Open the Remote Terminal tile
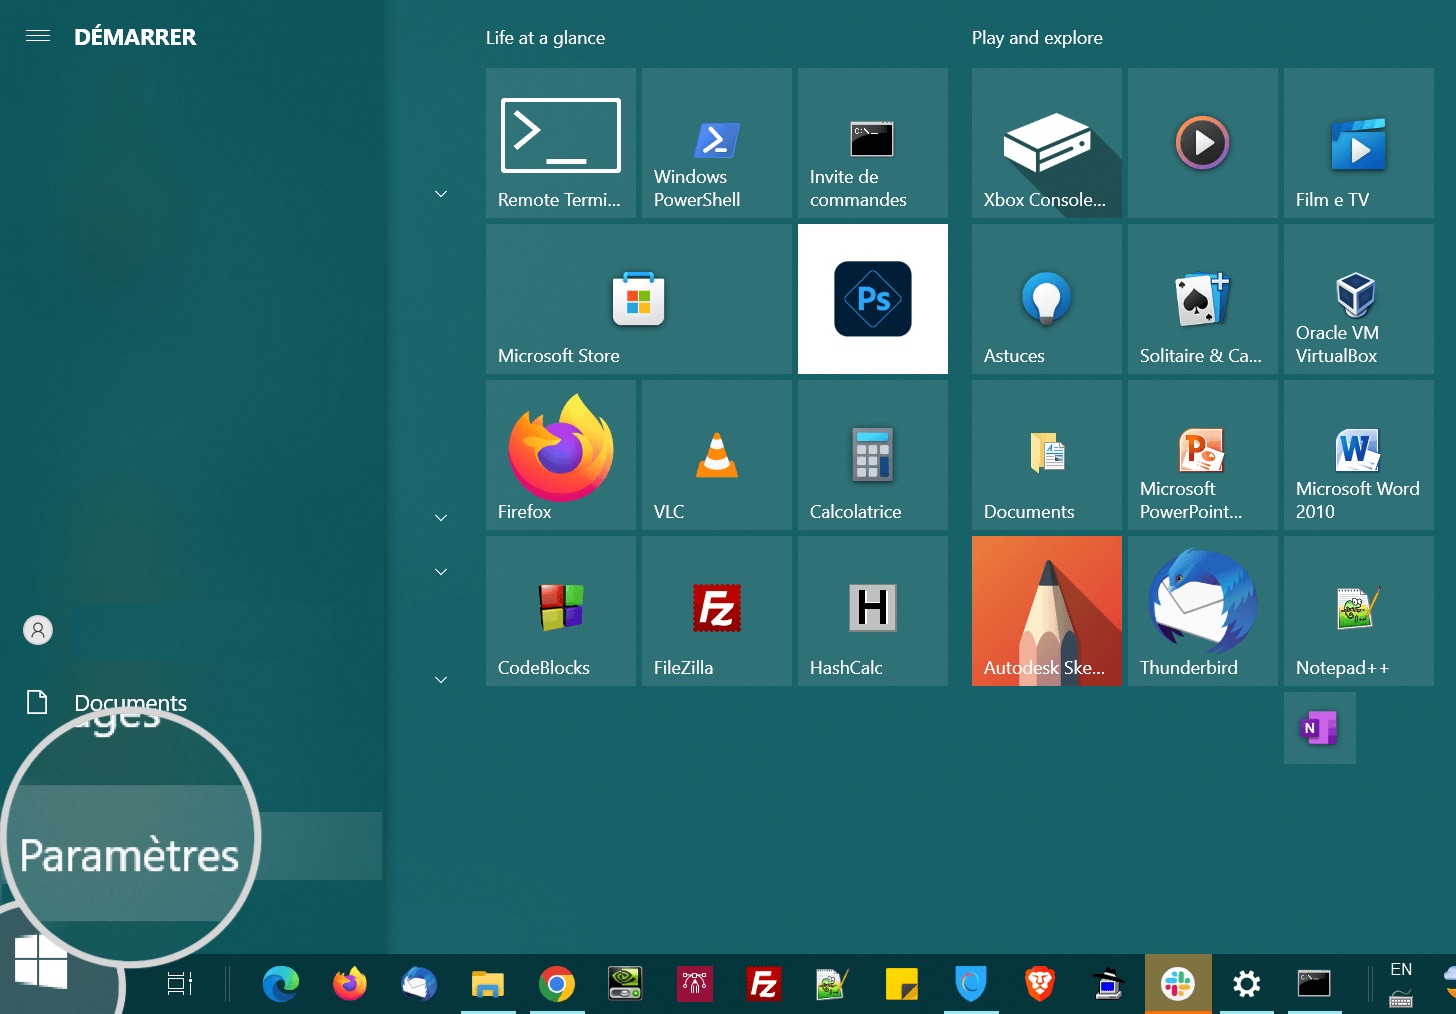Viewport: 1456px width, 1014px height. coord(561,143)
